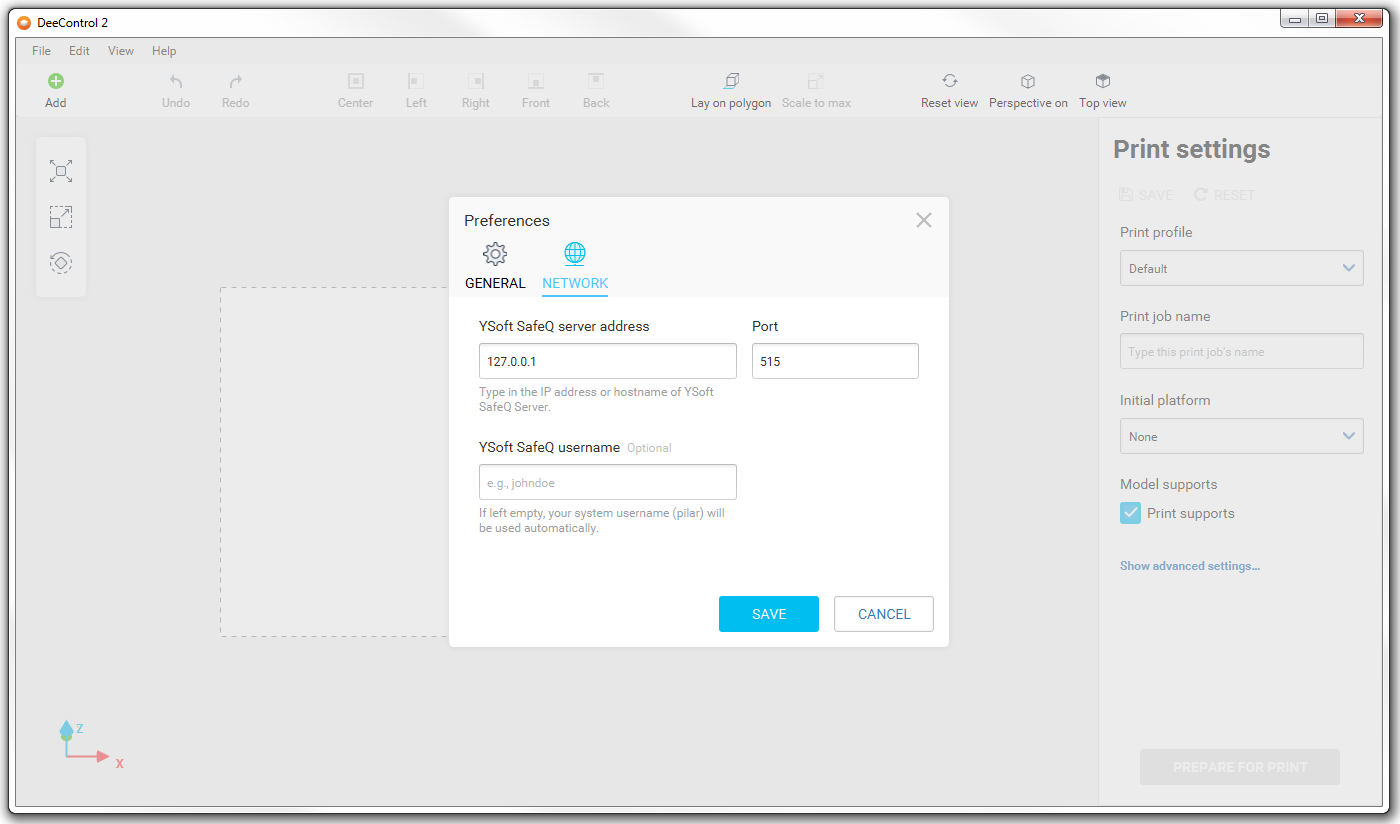Click the scale tool icon in left panel
Screen dimensions: 1400x824
point(61,217)
